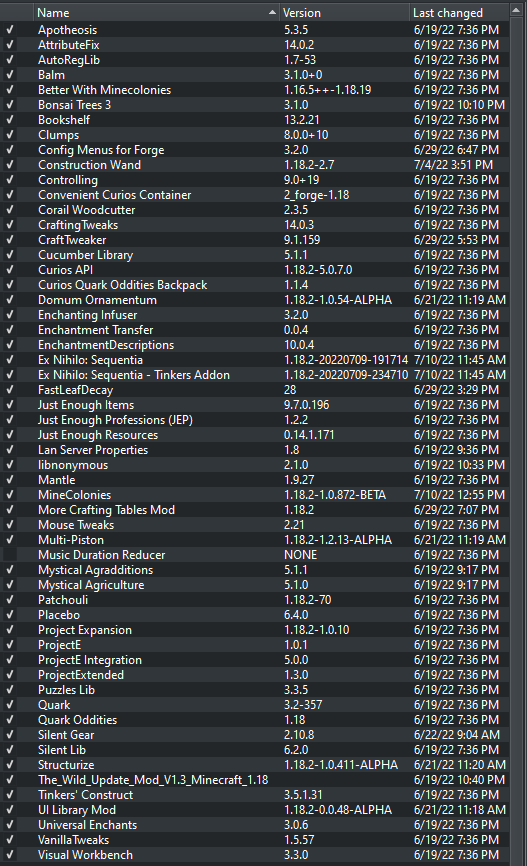Select Curios Quark Oddities Backpack

tap(254, 285)
